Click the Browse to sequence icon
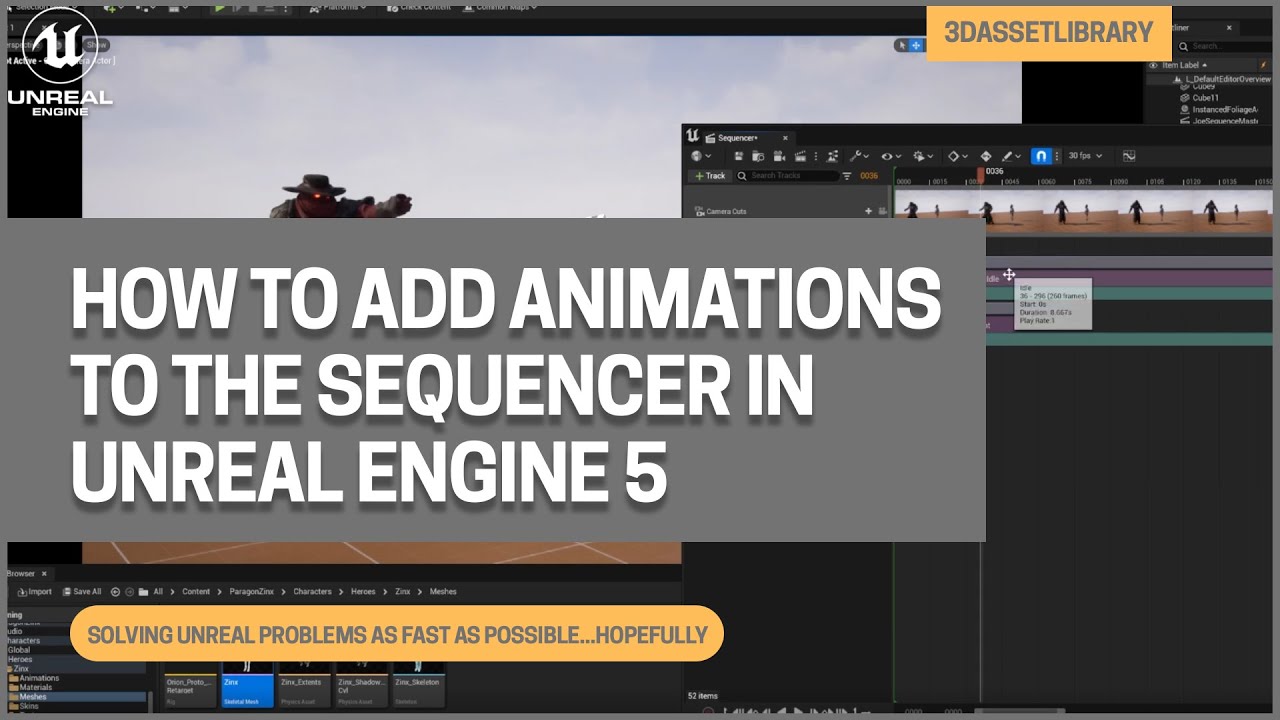The image size is (1280, 720). (758, 156)
